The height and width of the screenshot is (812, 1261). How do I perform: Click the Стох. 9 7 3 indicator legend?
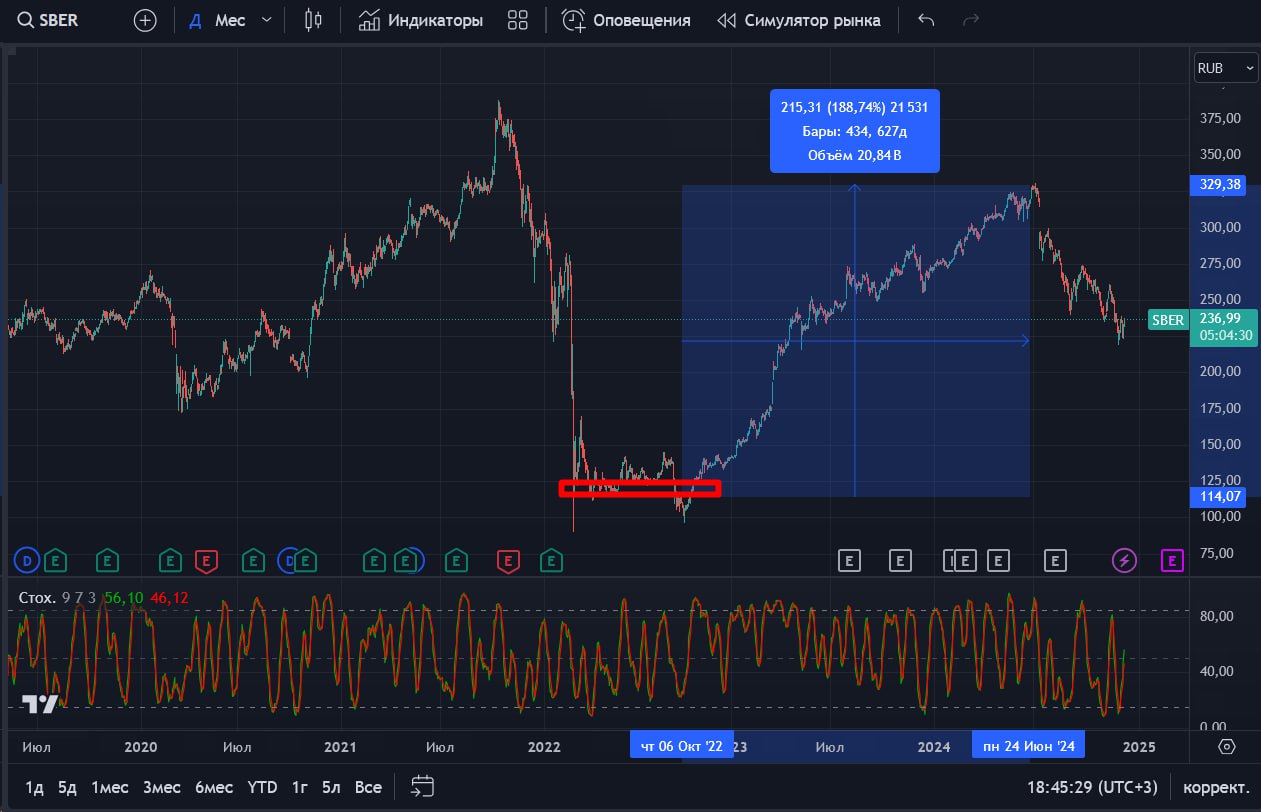tap(58, 598)
